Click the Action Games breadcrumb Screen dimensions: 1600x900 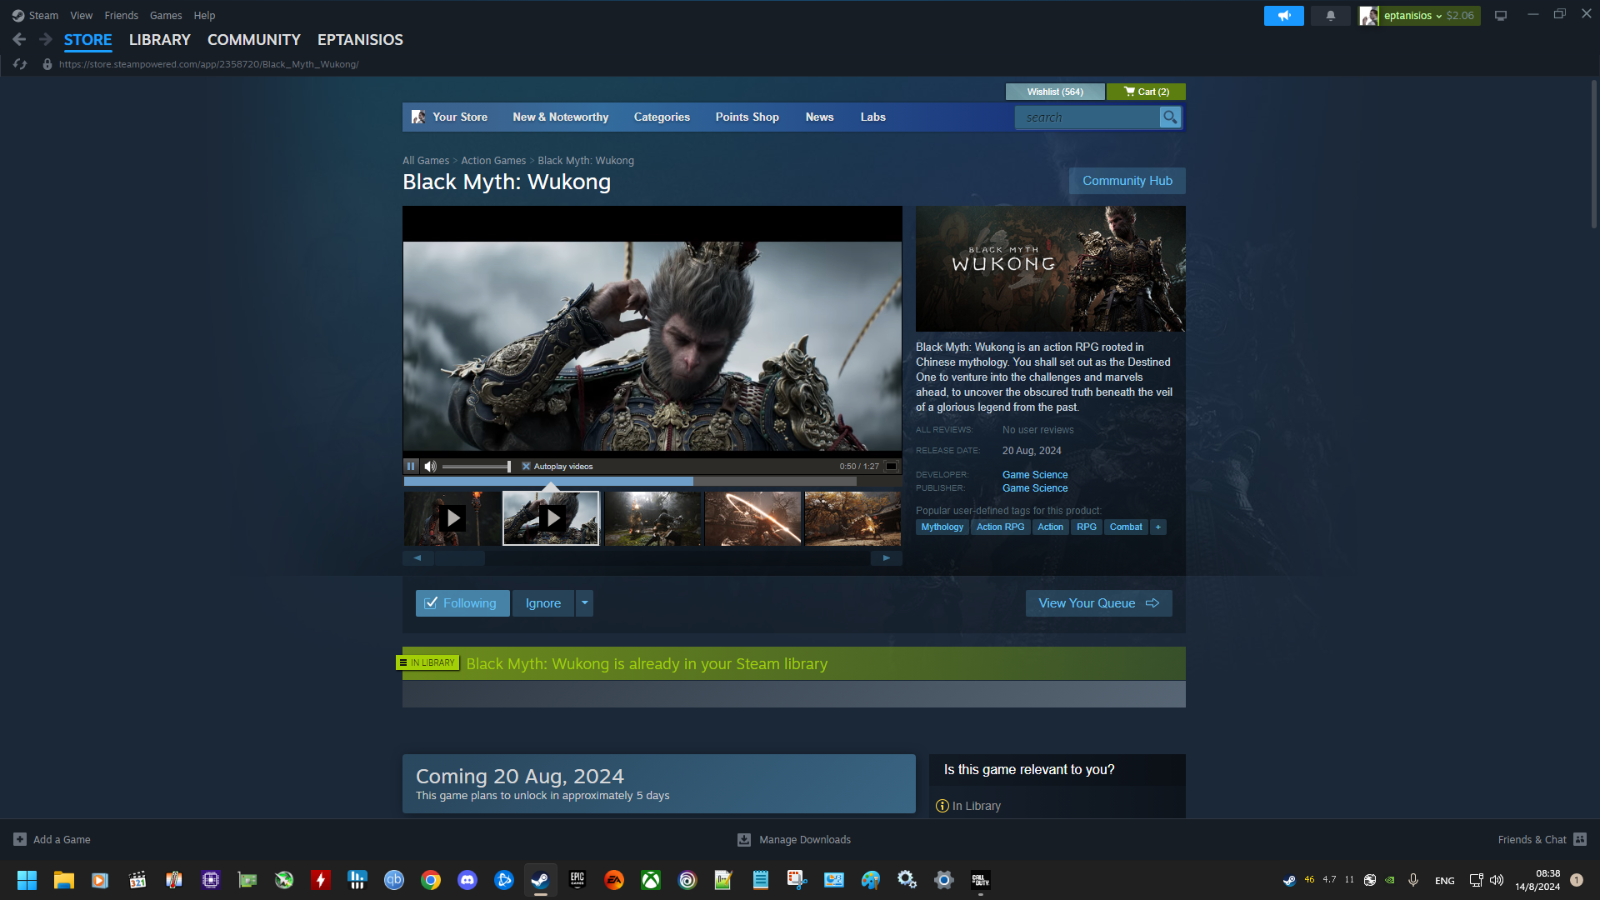(493, 160)
